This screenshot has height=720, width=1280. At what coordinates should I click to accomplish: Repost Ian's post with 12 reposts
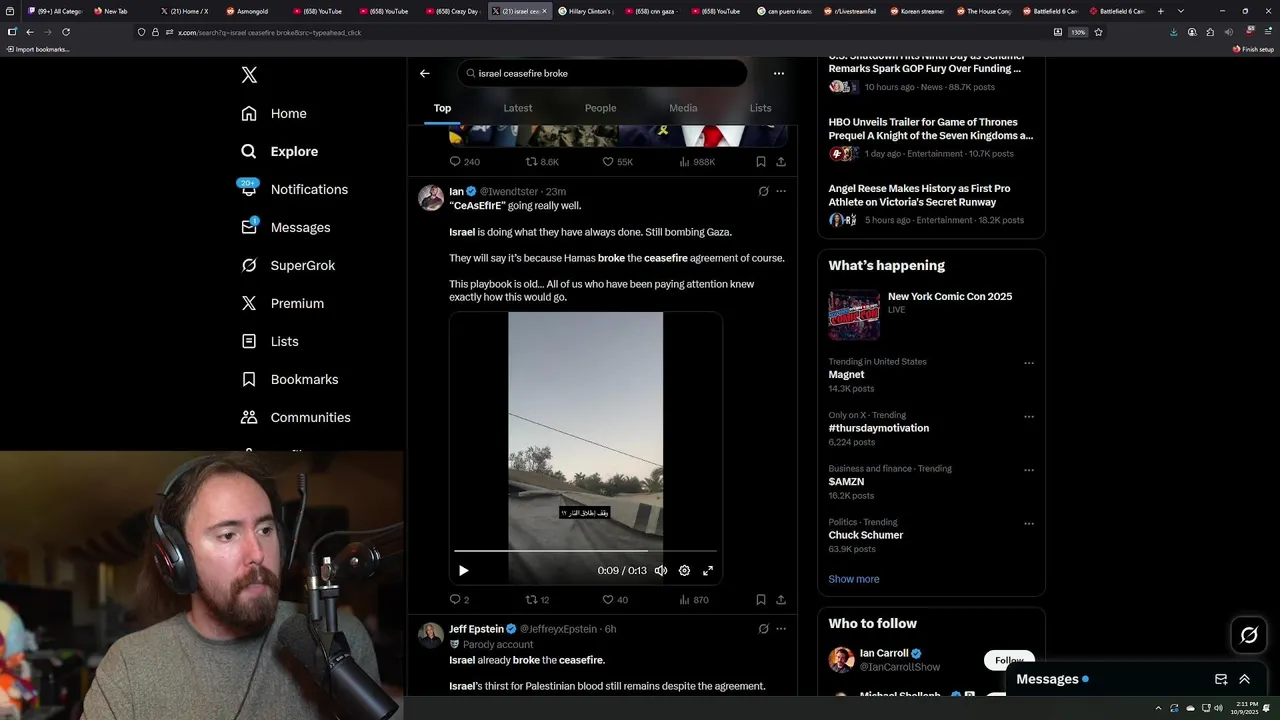coord(538,599)
